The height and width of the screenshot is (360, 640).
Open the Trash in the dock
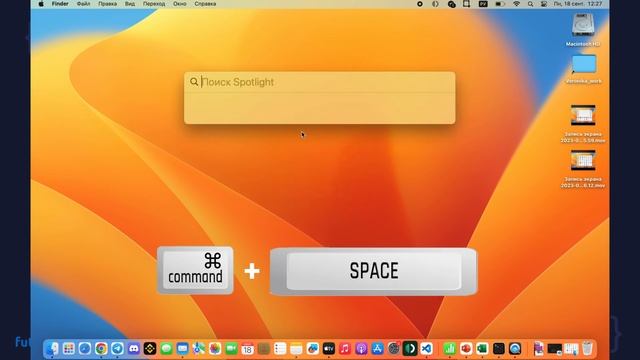[x=587, y=348]
